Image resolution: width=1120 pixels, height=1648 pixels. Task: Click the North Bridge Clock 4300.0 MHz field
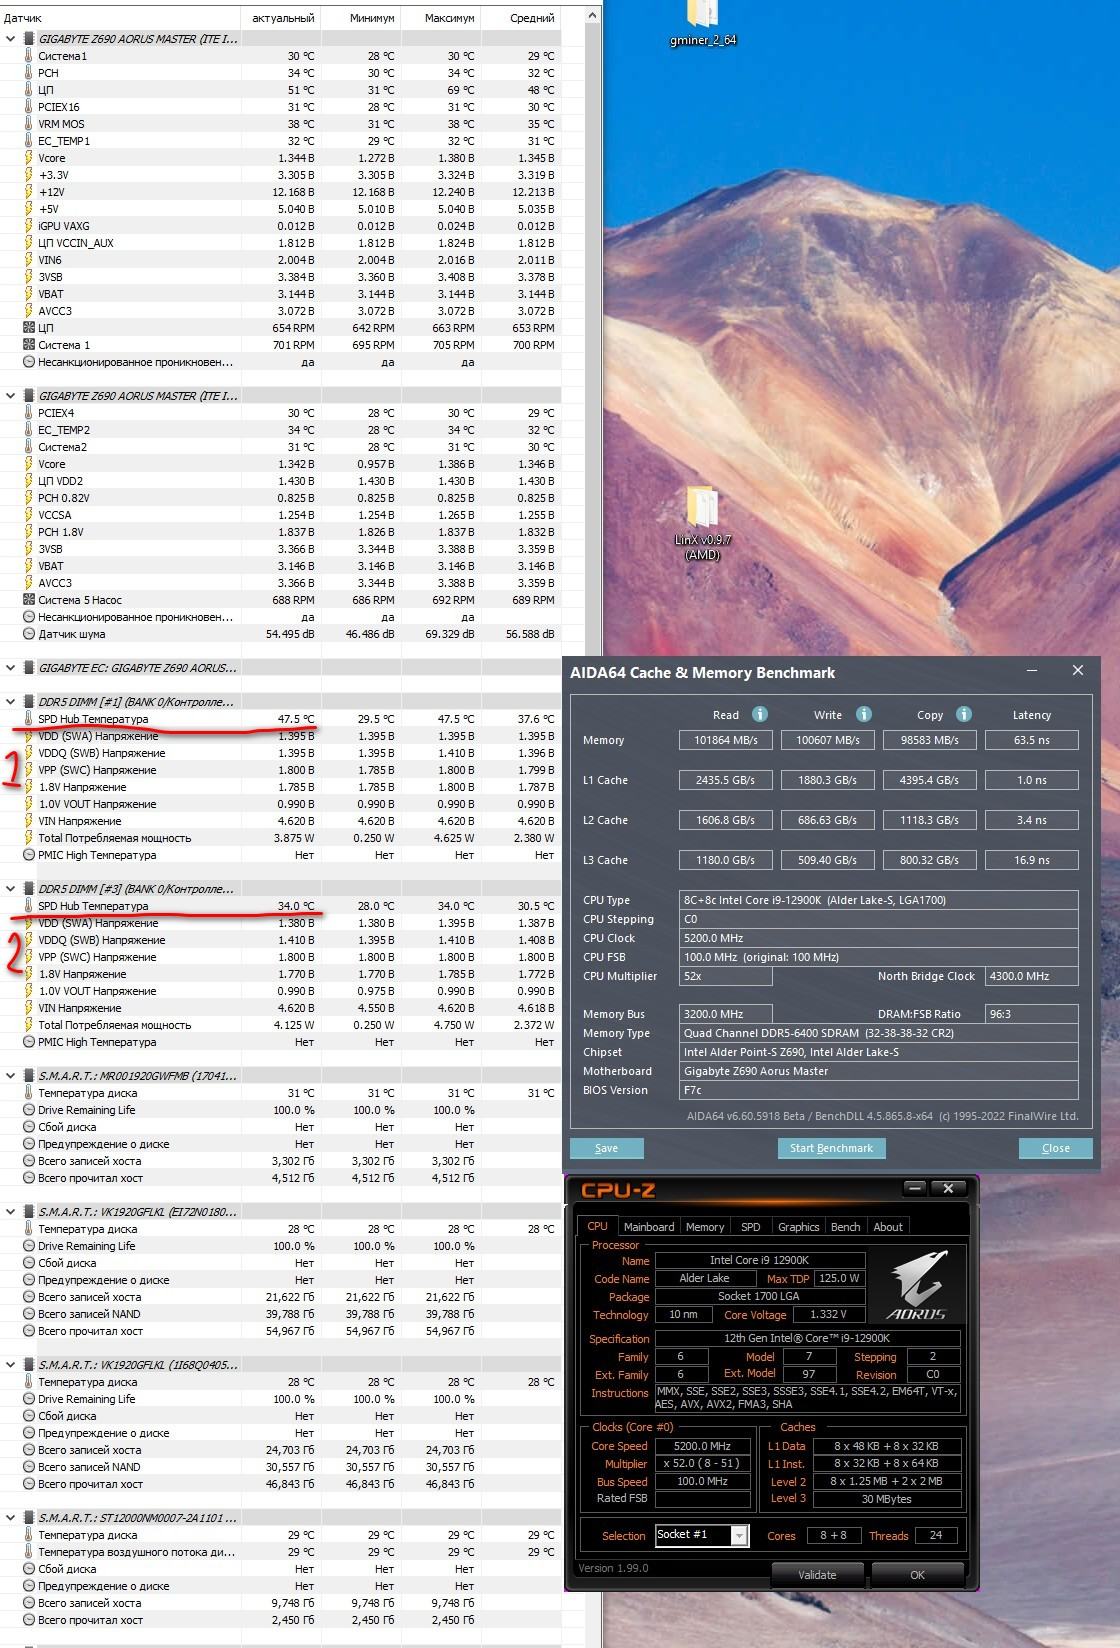(1031, 976)
